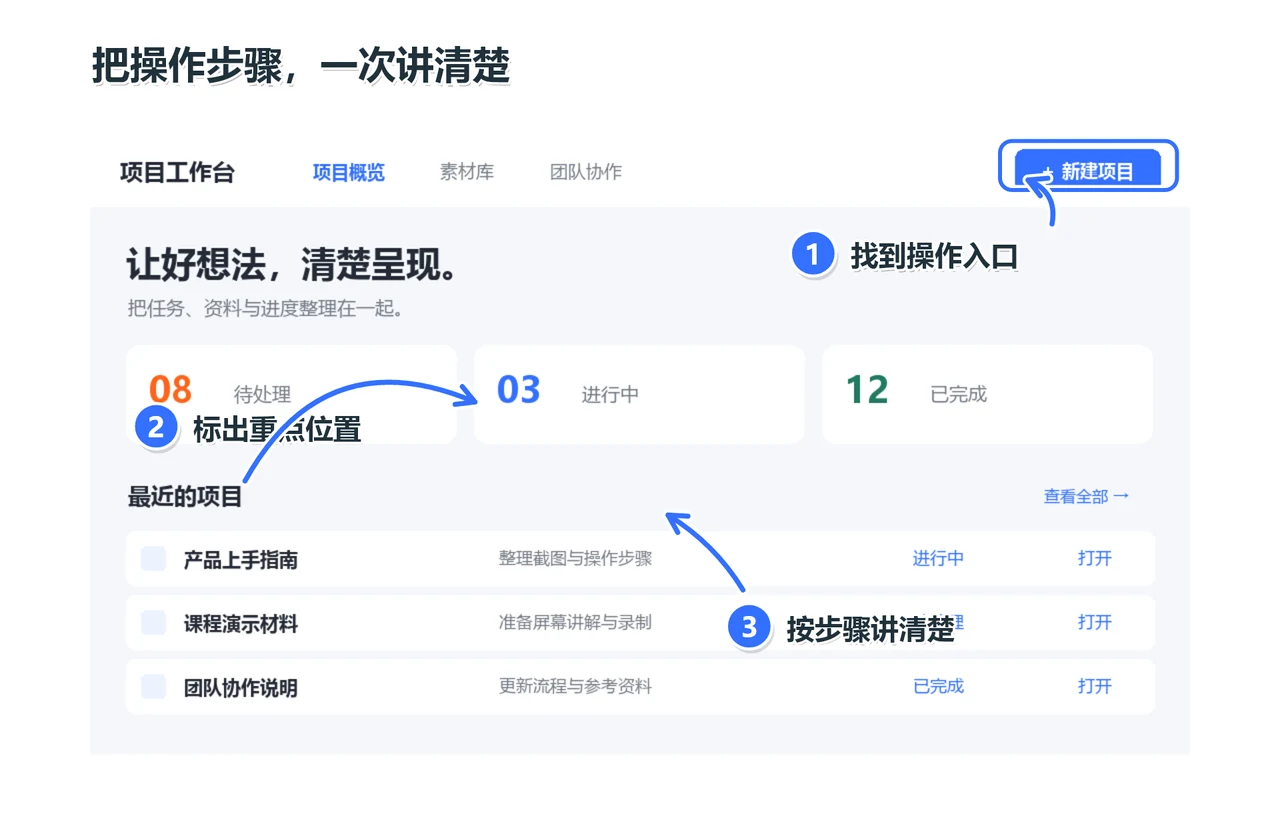The image size is (1280, 820).
Task: Click the description 准备屏幕讲解与录制
Action: click(575, 622)
